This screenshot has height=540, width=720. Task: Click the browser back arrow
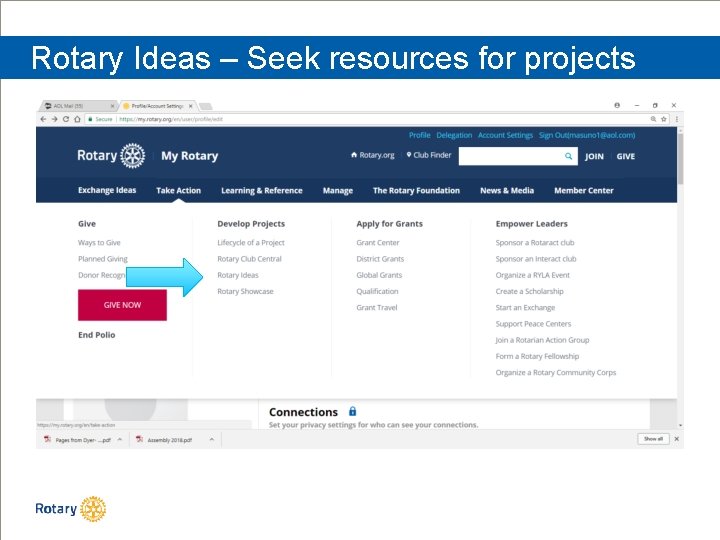coord(43,119)
